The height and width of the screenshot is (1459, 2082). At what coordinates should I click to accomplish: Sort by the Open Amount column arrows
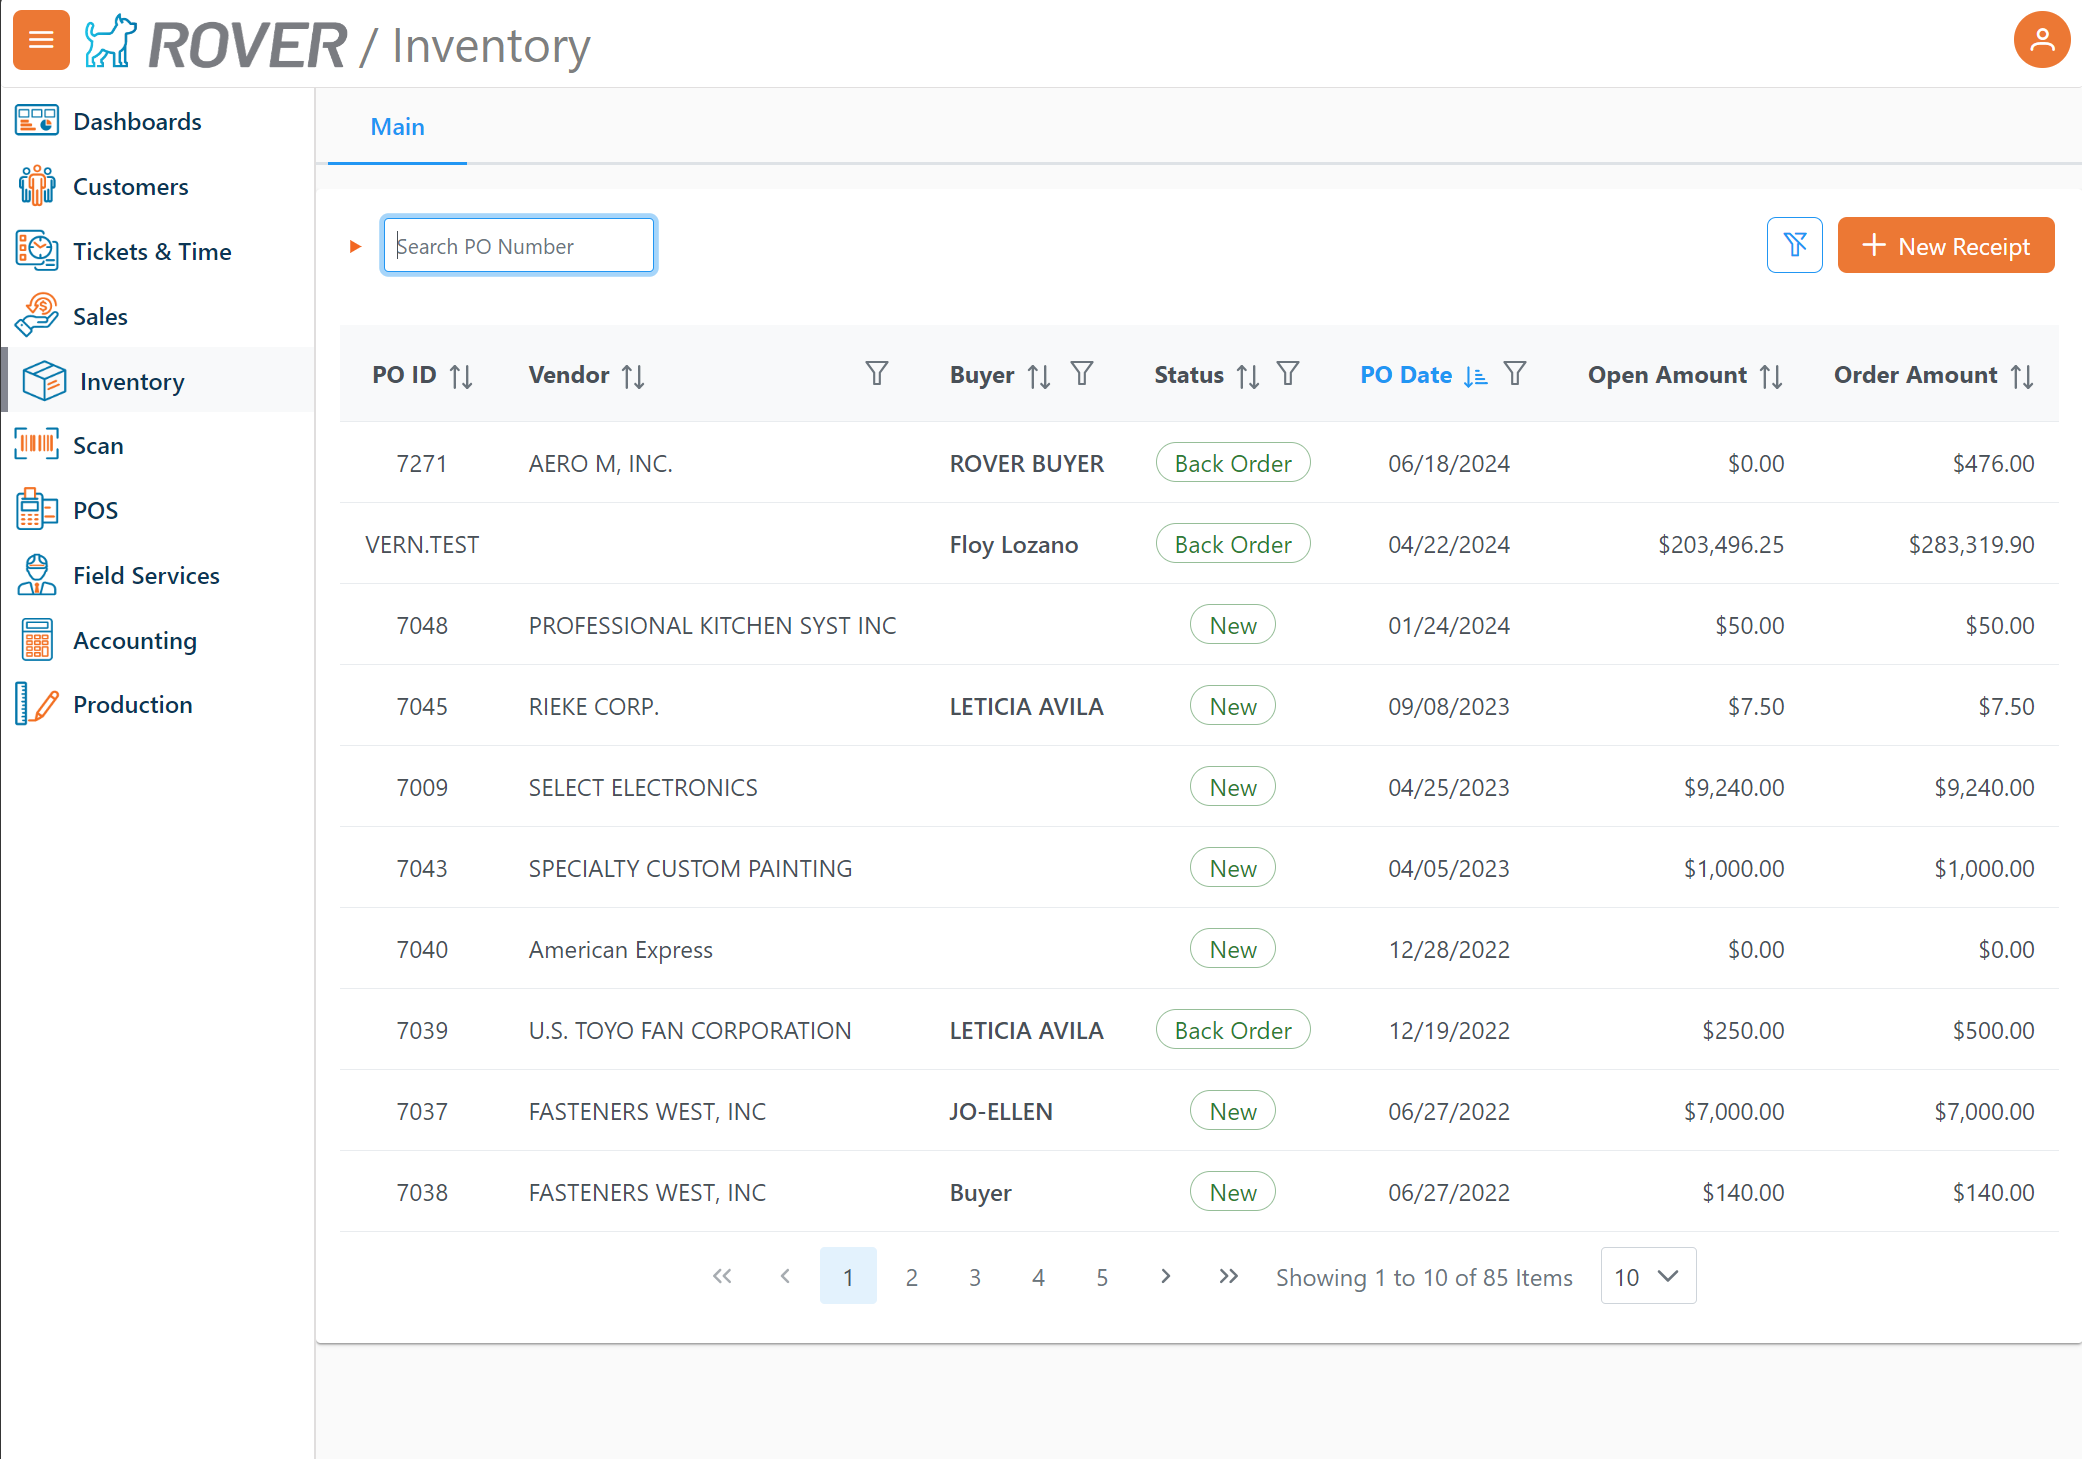[x=1771, y=376]
